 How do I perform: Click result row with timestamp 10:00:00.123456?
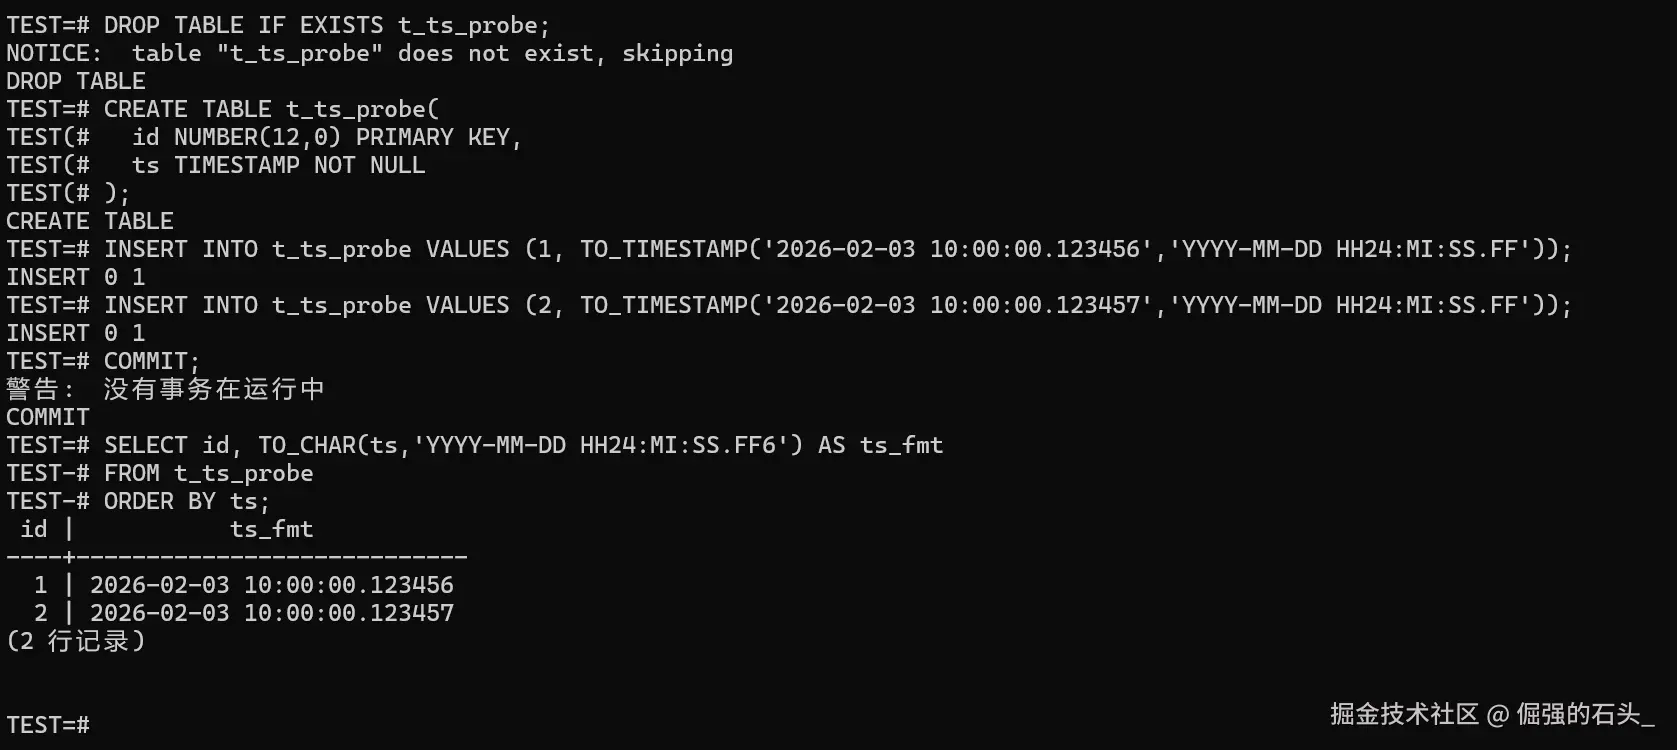pos(271,585)
